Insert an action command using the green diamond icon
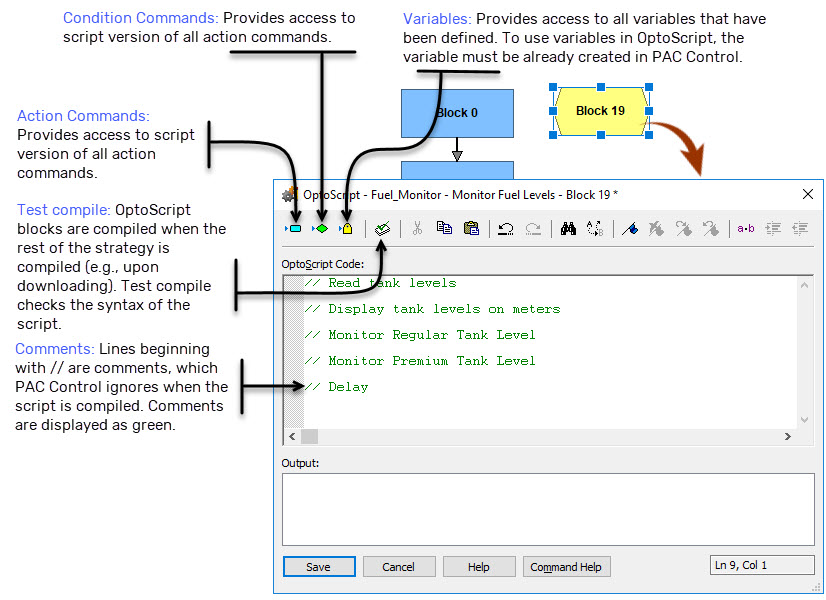This screenshot has height=600, width=826. pyautogui.click(x=321, y=228)
